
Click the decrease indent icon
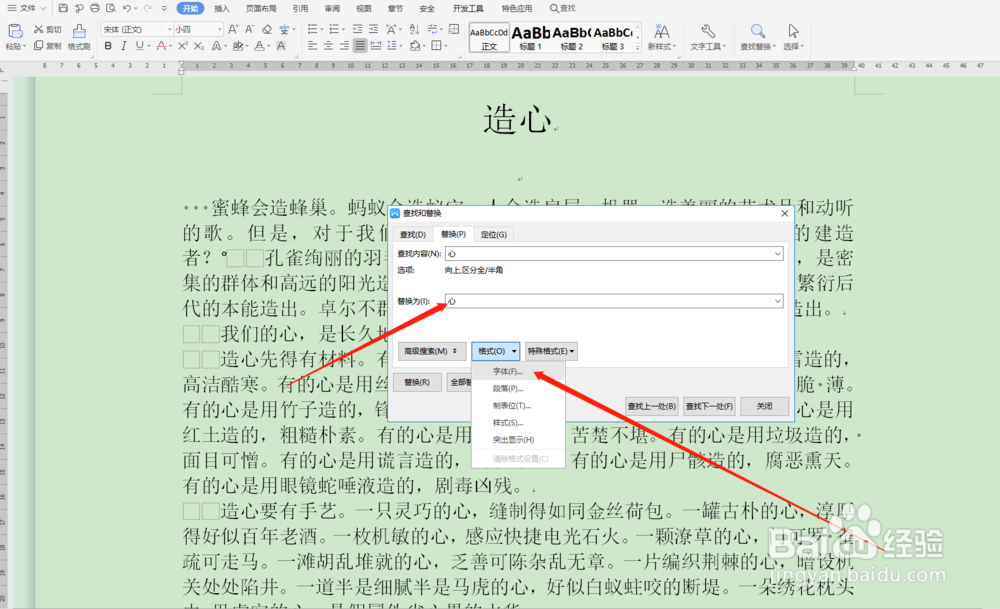357,29
